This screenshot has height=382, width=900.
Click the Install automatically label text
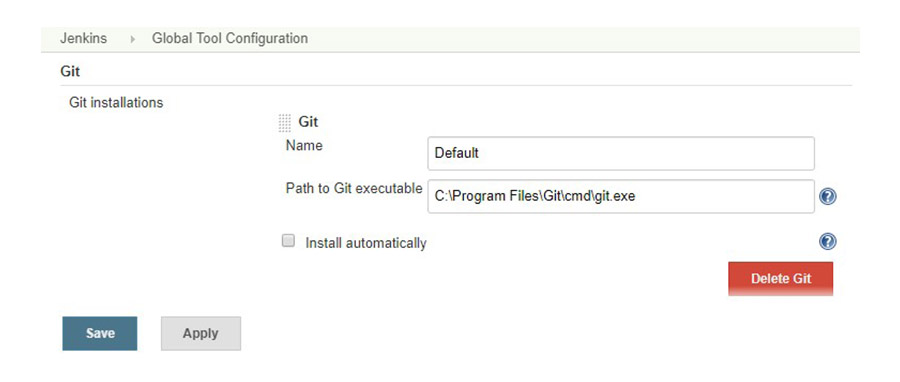[366, 243]
